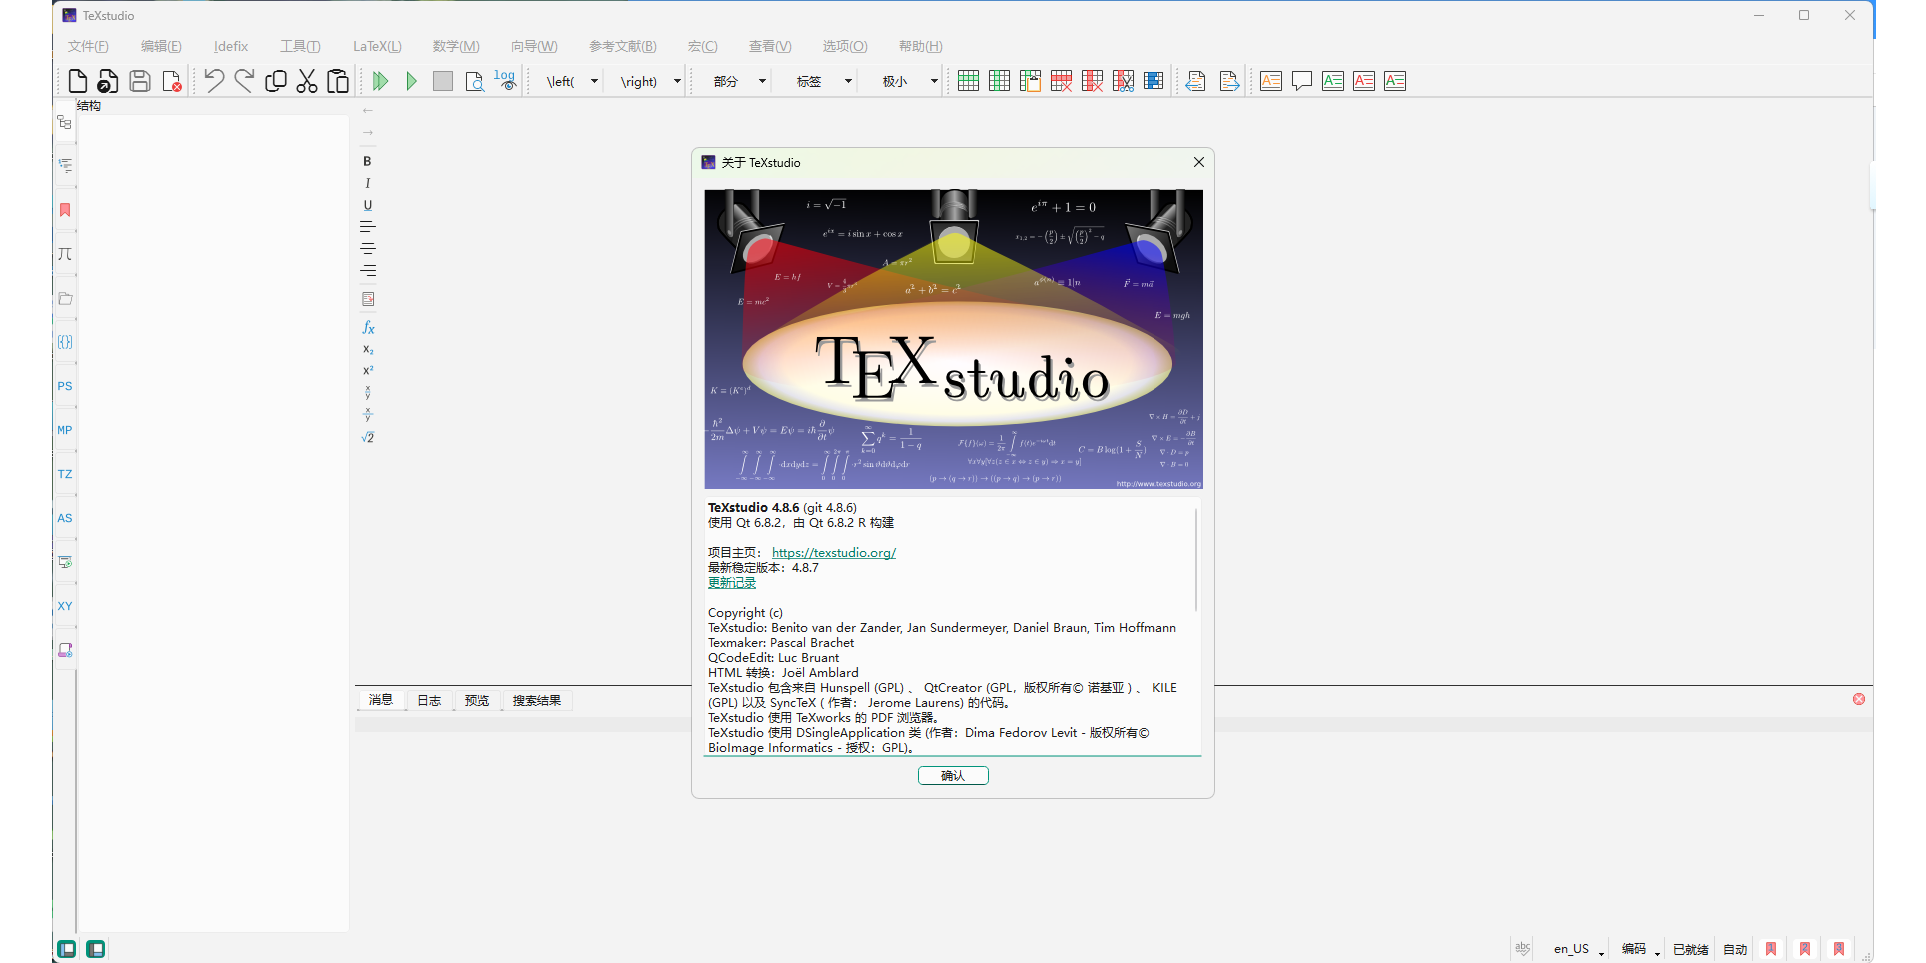The height and width of the screenshot is (963, 1926).
Task: Click the stop compilation icon
Action: point(443,81)
